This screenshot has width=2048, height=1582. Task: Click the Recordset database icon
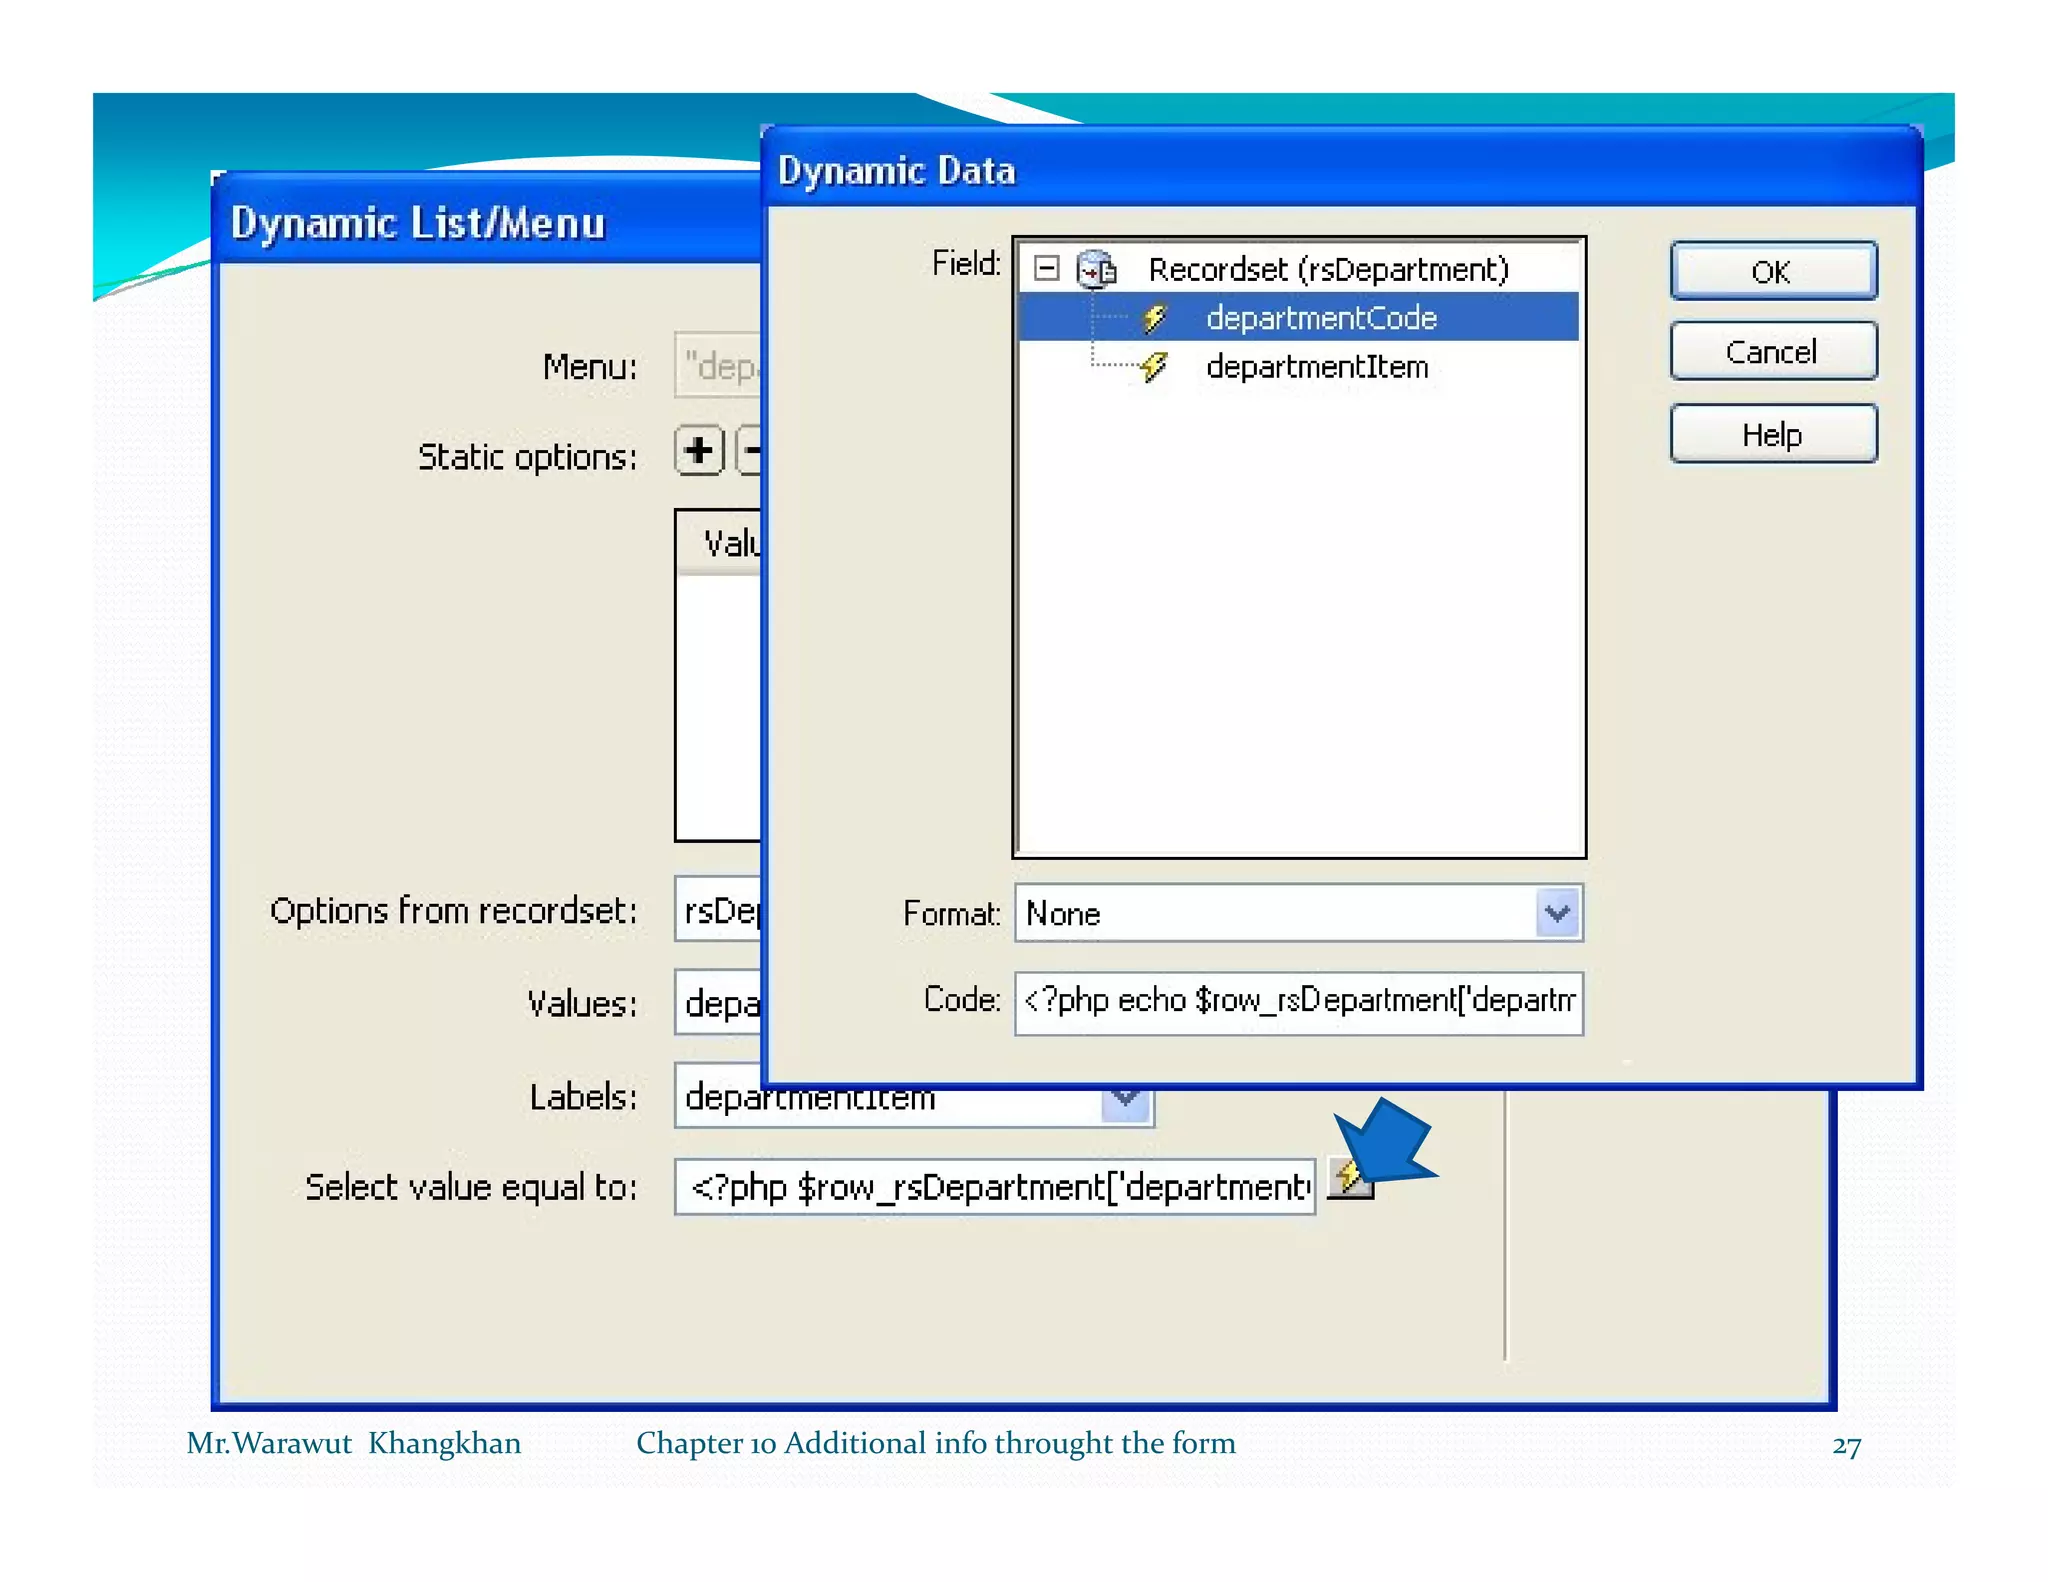pyautogui.click(x=1096, y=269)
